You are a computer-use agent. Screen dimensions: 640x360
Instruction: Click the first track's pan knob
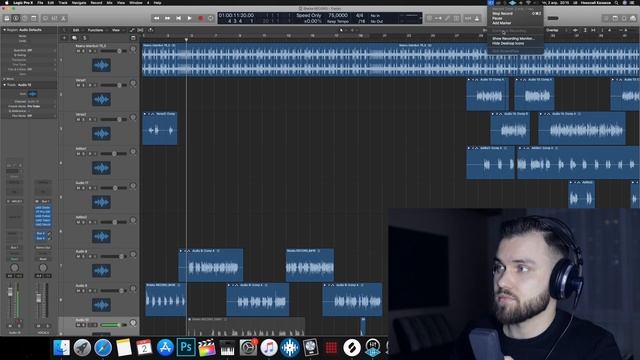133,49
